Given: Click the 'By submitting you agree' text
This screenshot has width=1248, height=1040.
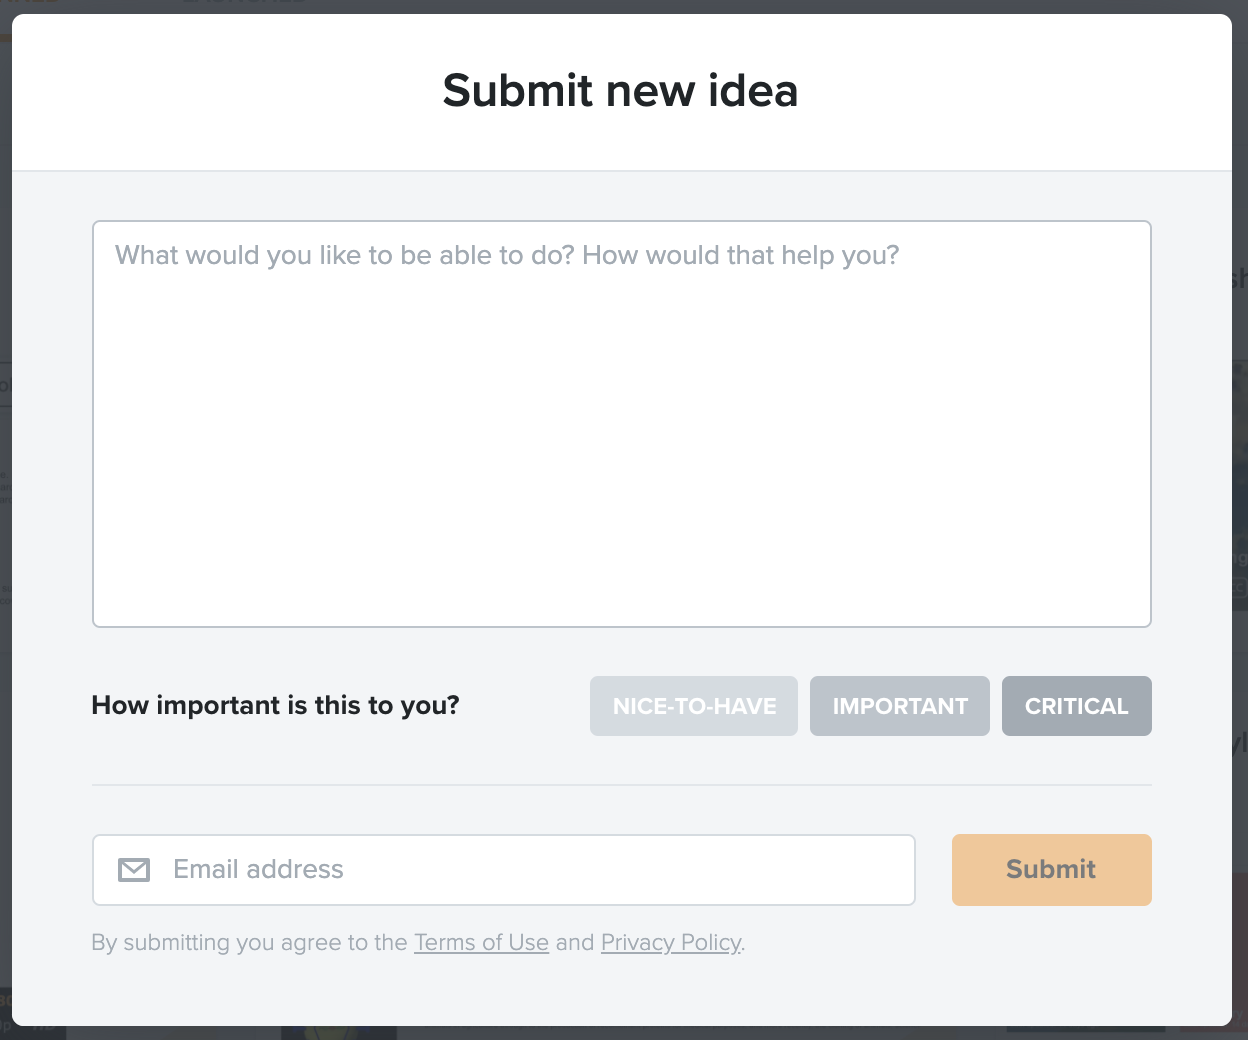Looking at the screenshot, I should pyautogui.click(x=250, y=942).
